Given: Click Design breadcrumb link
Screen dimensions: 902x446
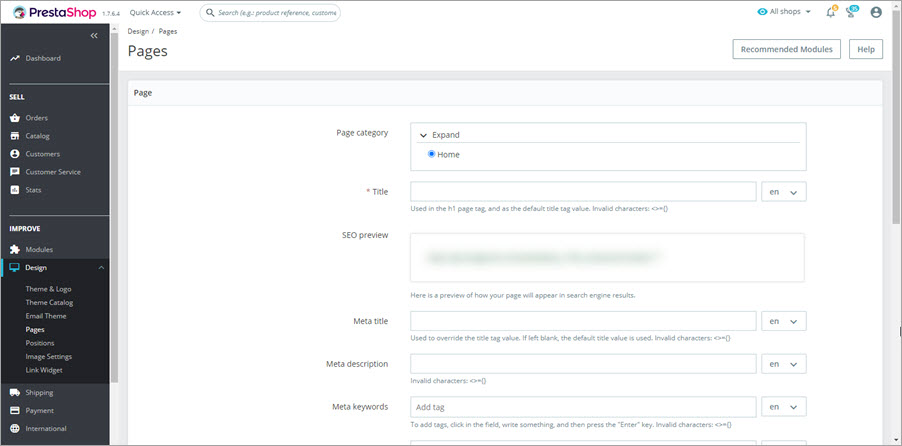Looking at the screenshot, I should pyautogui.click(x=138, y=32).
